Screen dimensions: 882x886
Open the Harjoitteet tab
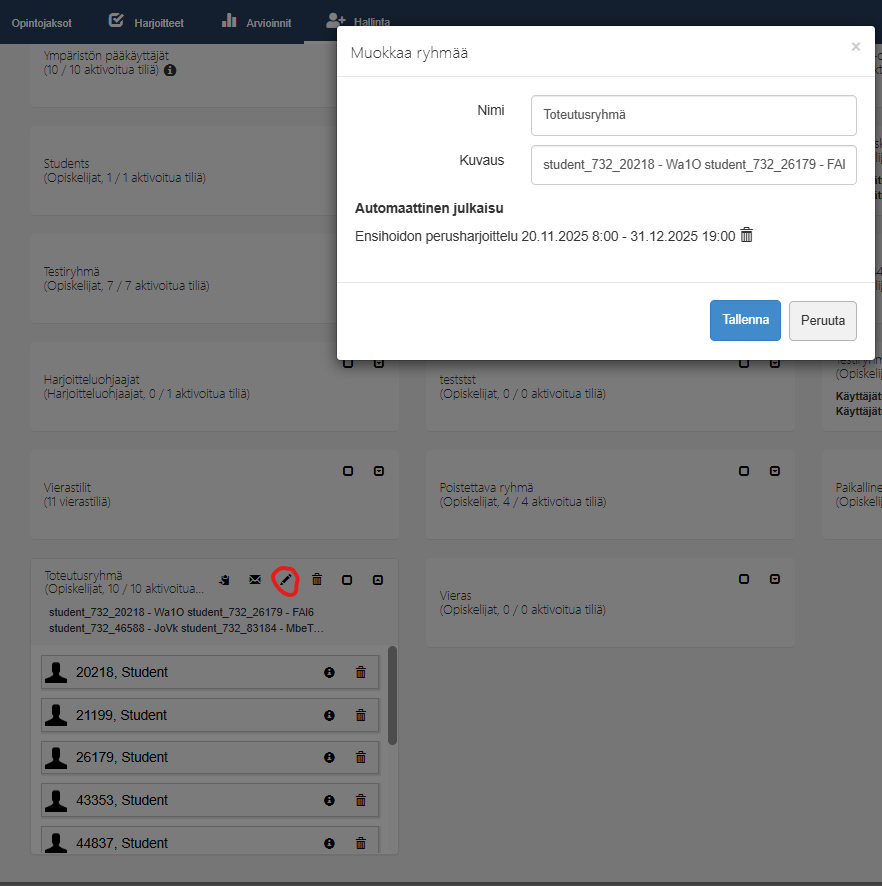pos(151,22)
